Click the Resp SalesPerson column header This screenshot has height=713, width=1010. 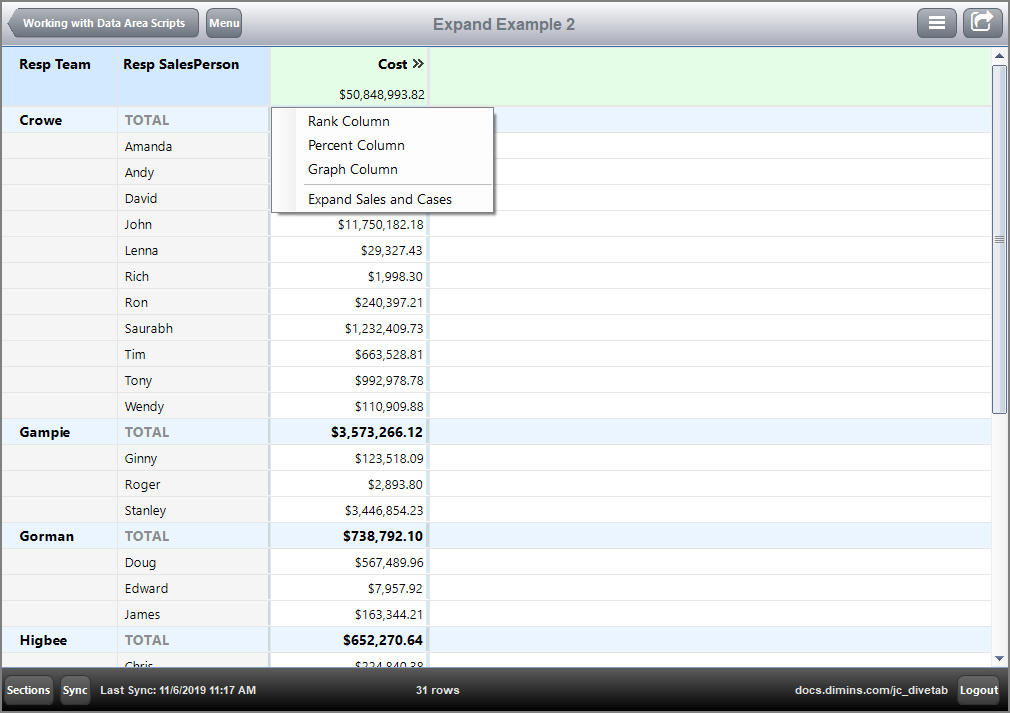[180, 63]
